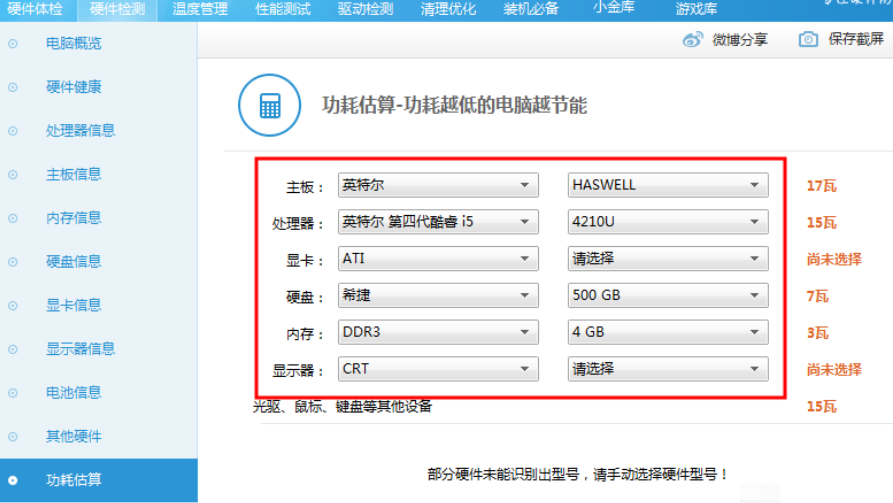This screenshot has width=893, height=503.
Task: Open 硬盘信息 in the sidebar
Action: tap(73, 262)
